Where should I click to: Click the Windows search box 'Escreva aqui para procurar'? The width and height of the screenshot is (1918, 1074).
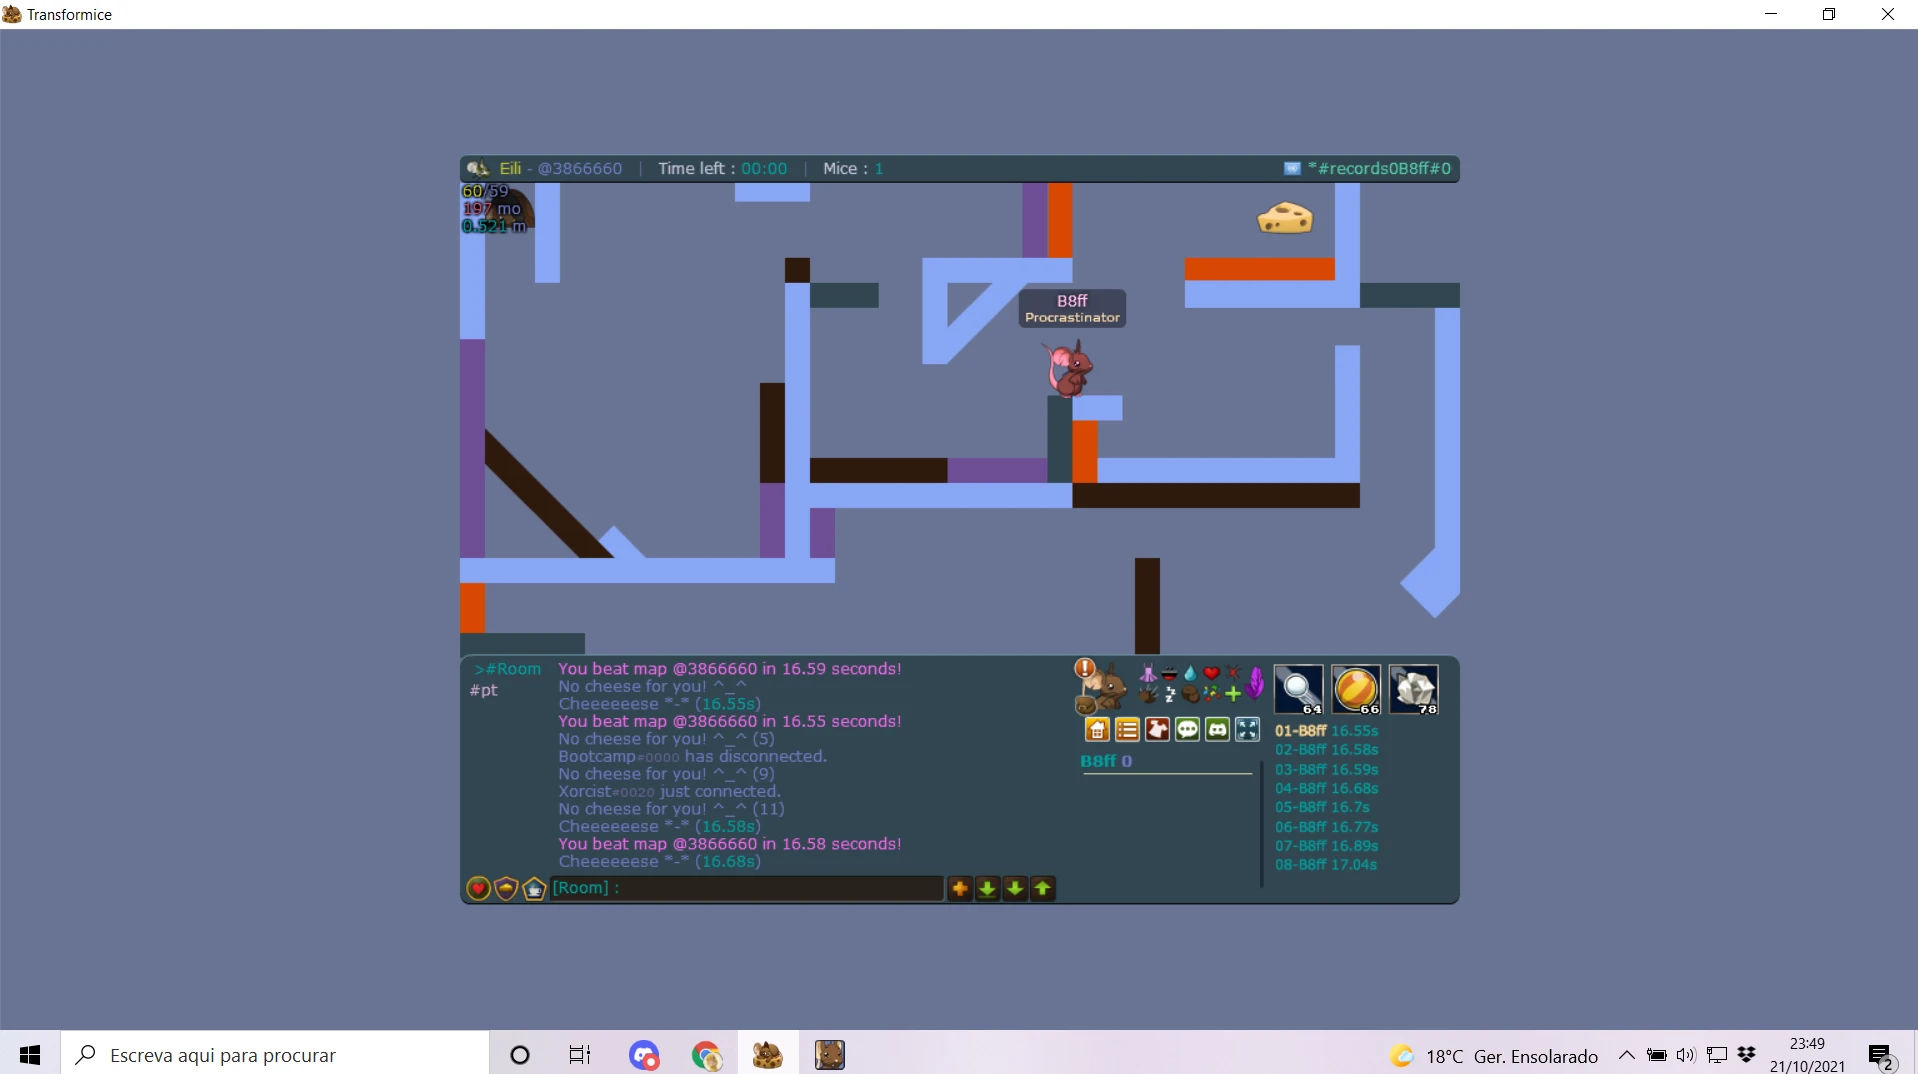(x=275, y=1054)
